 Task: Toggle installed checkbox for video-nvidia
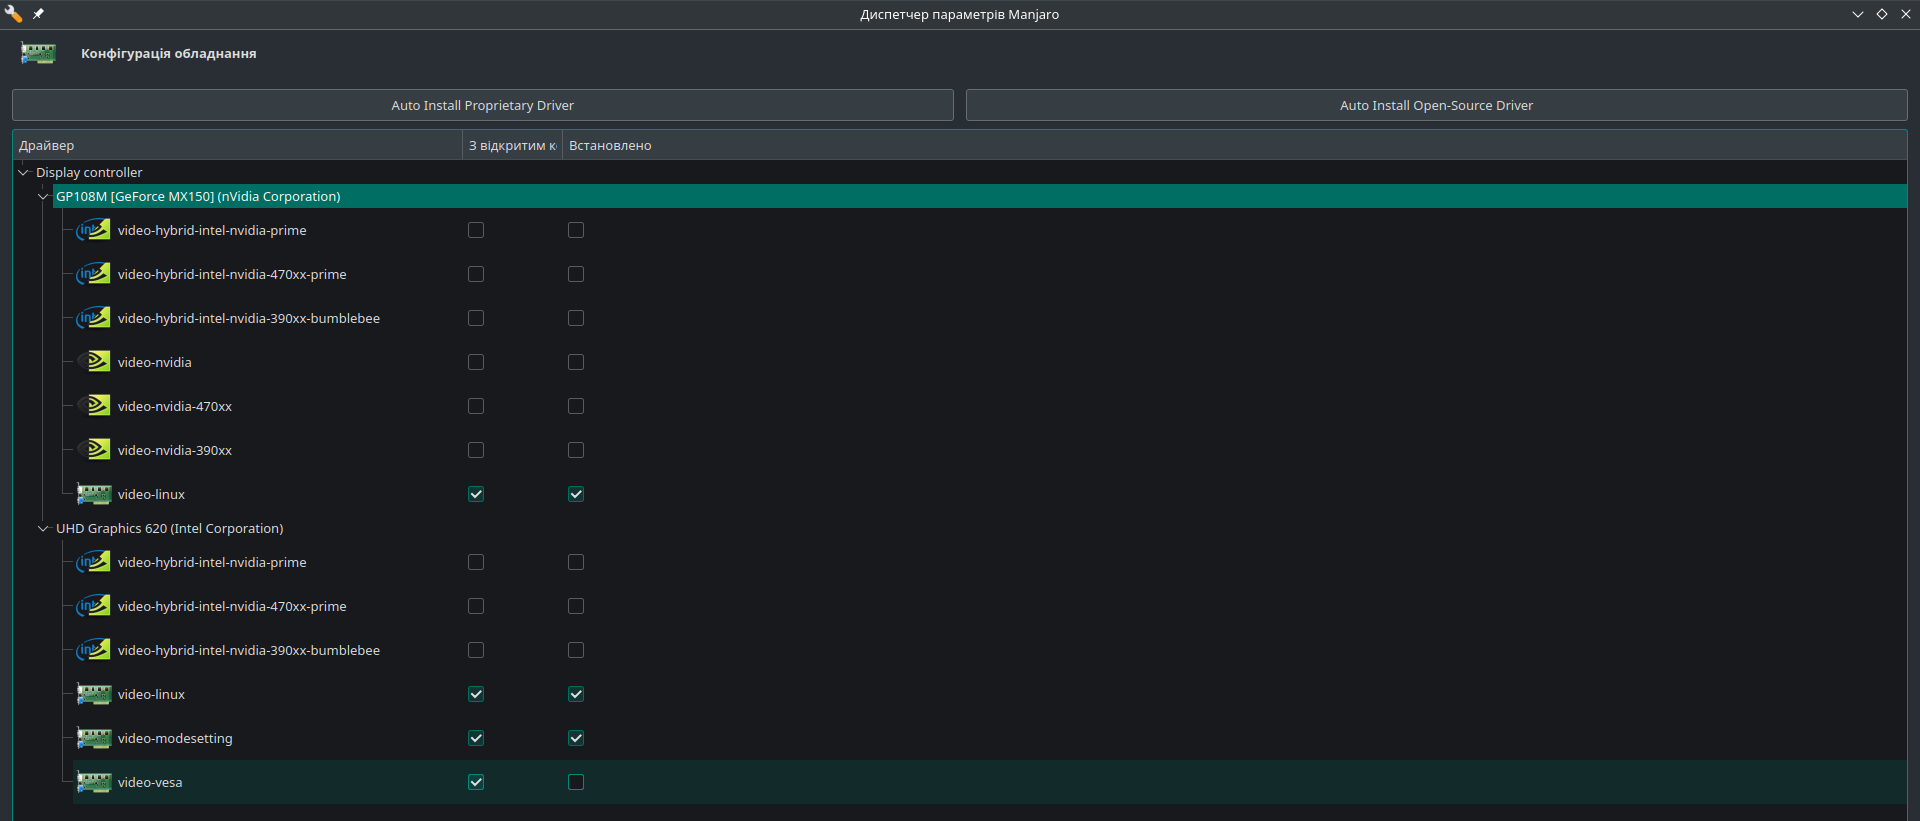(x=576, y=362)
